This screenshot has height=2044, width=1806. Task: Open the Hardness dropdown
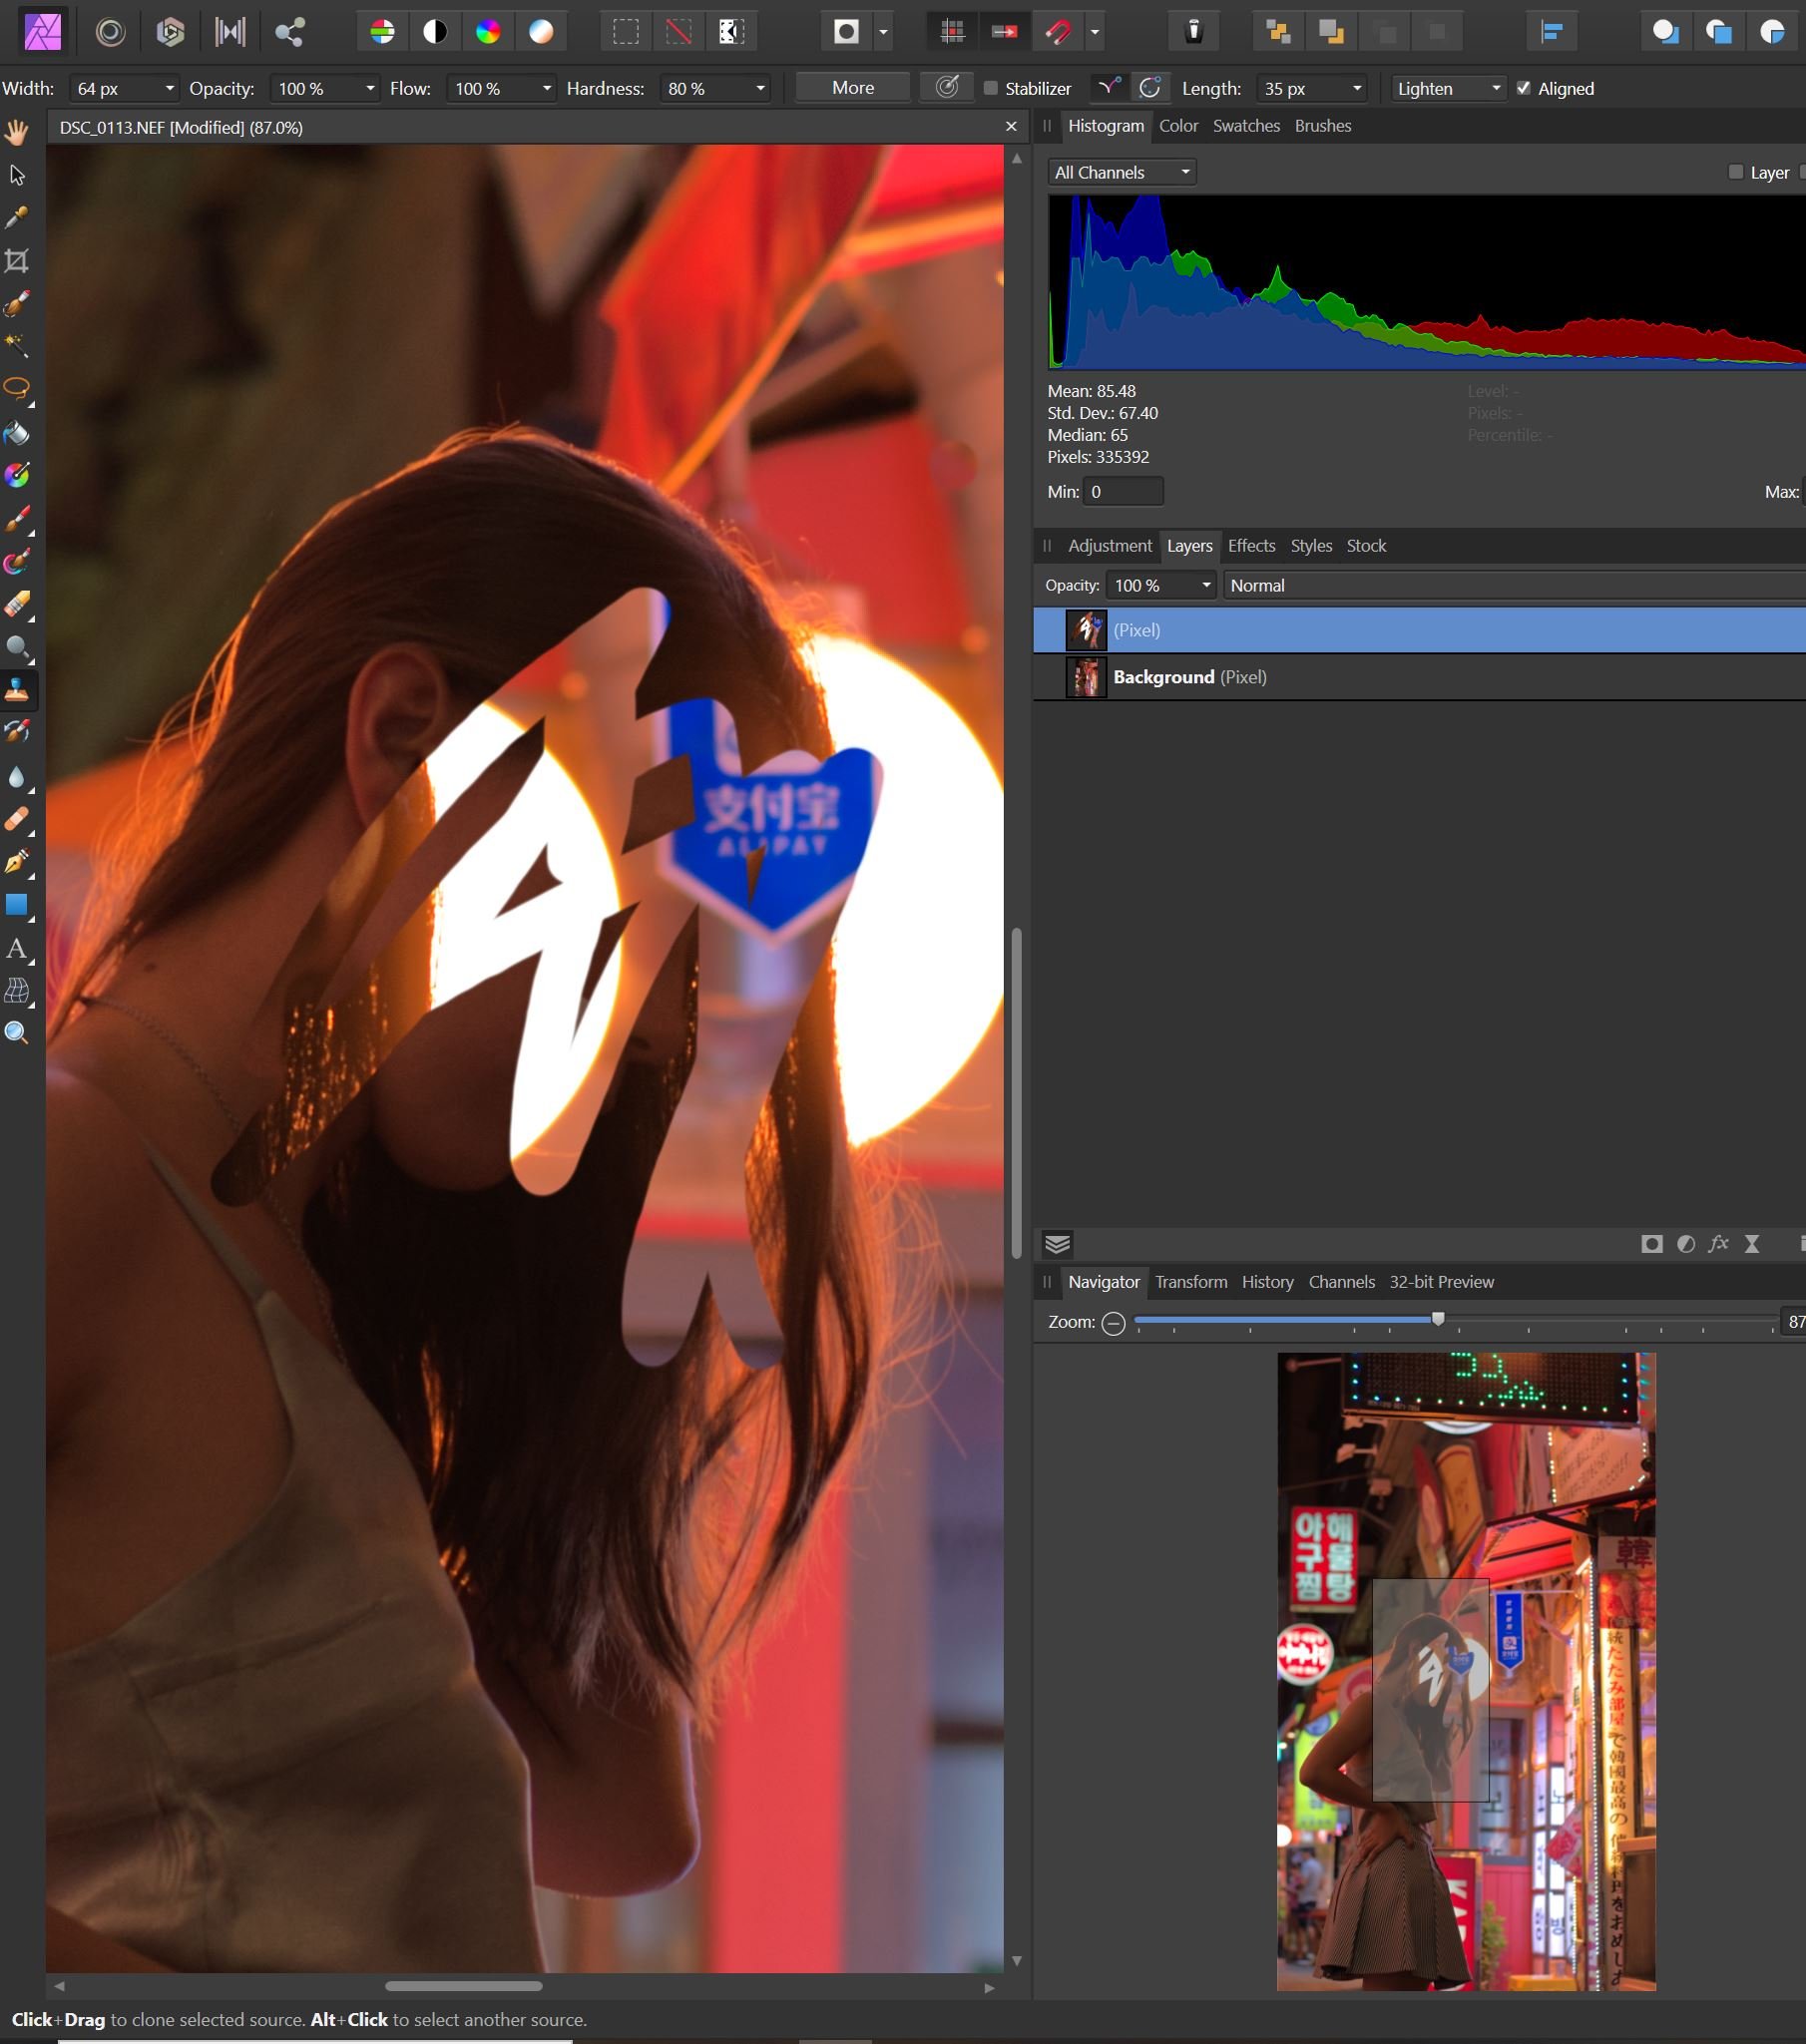tap(761, 89)
